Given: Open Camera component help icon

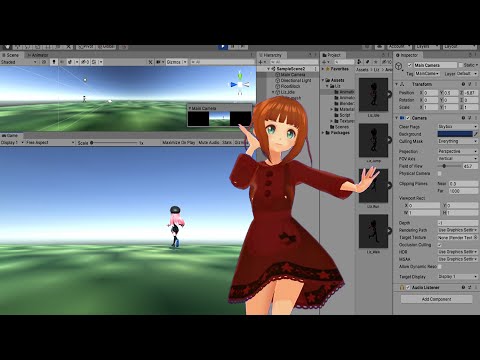Looking at the screenshot, I should (463, 118).
